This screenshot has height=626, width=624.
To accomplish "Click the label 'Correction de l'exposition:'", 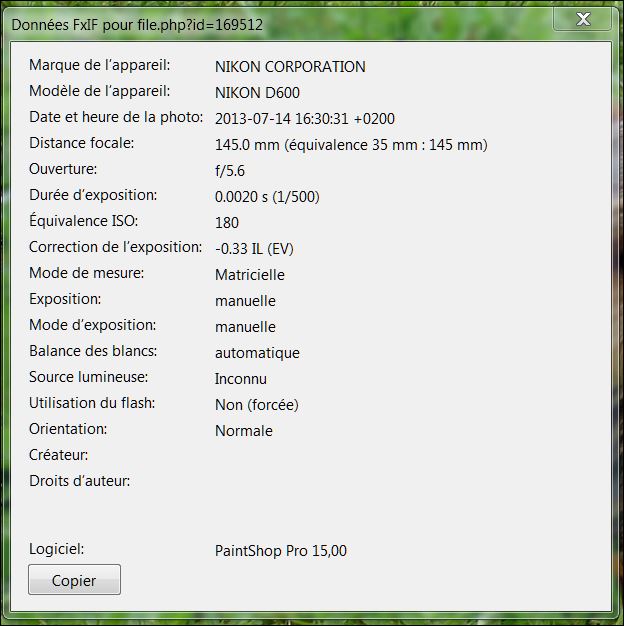I will [x=115, y=247].
